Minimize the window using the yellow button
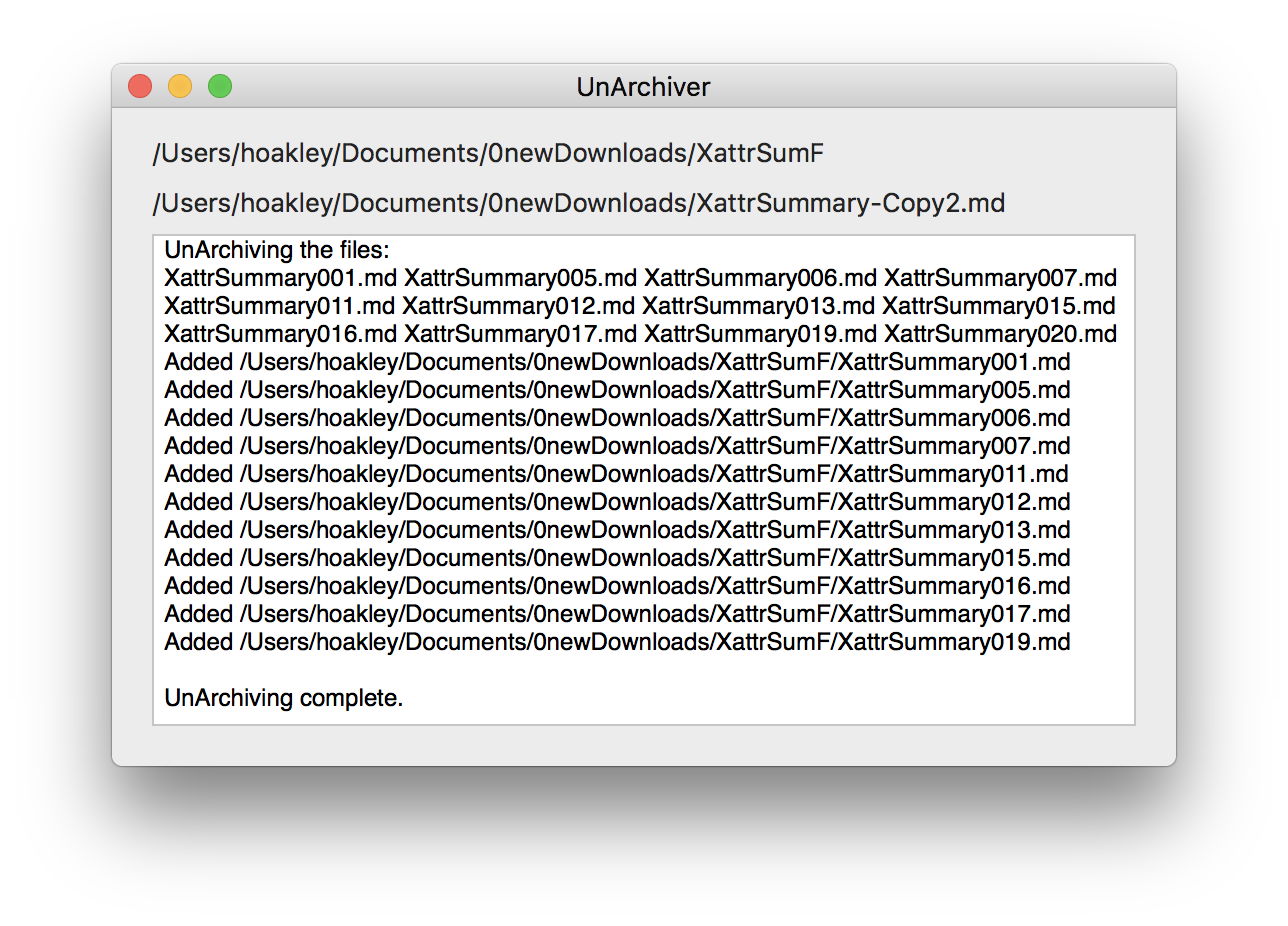 180,87
